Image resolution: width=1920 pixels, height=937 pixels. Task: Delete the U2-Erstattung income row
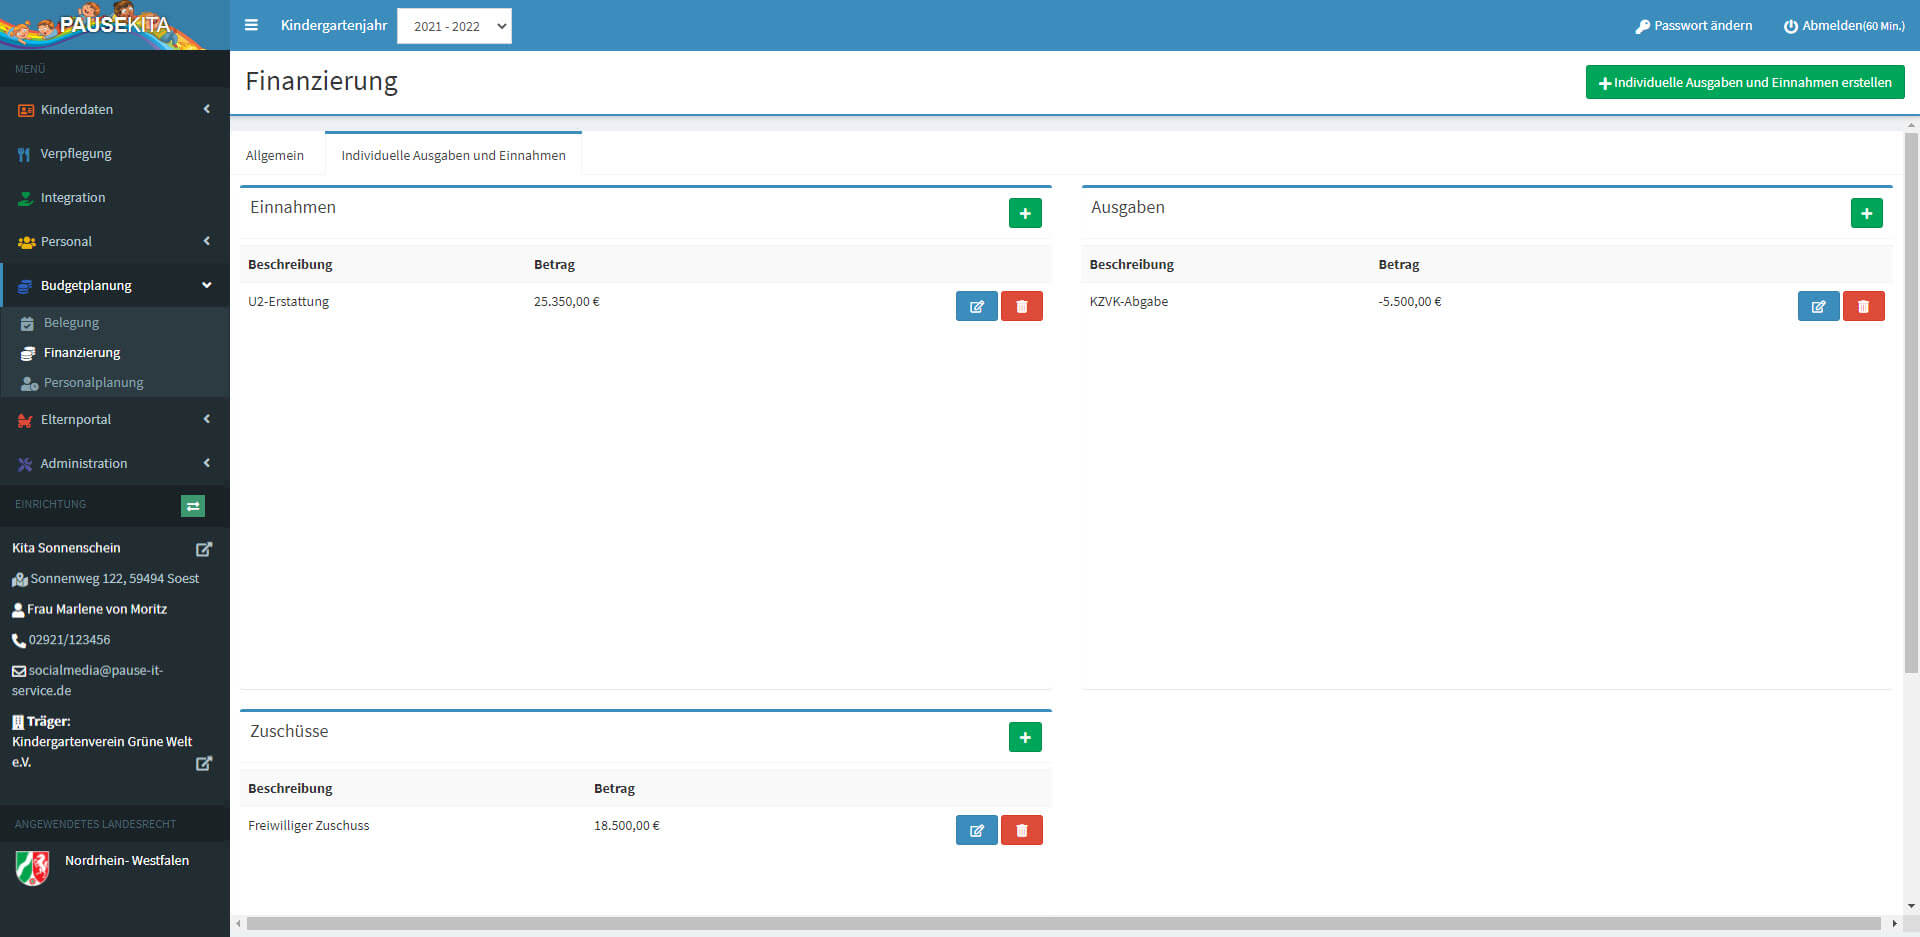(x=1021, y=306)
